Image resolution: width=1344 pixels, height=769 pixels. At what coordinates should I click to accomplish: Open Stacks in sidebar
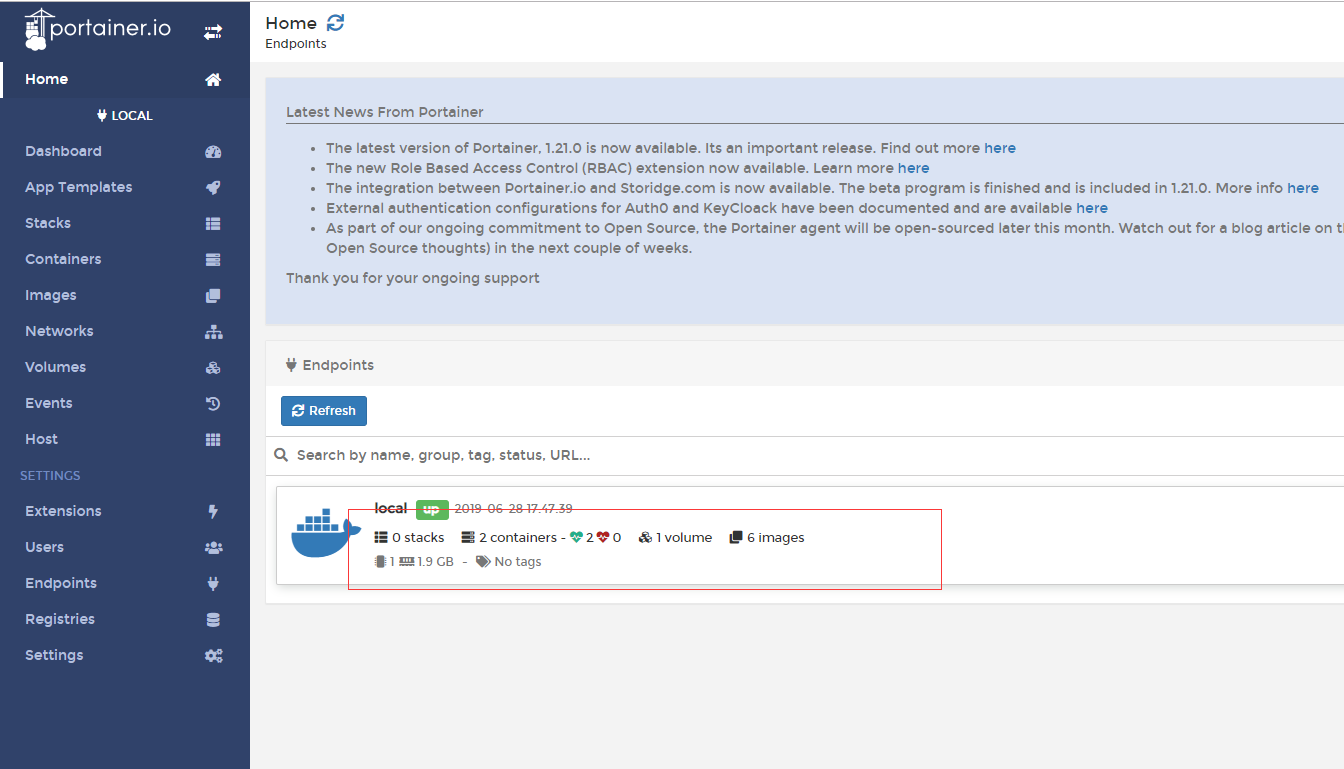(x=125, y=224)
